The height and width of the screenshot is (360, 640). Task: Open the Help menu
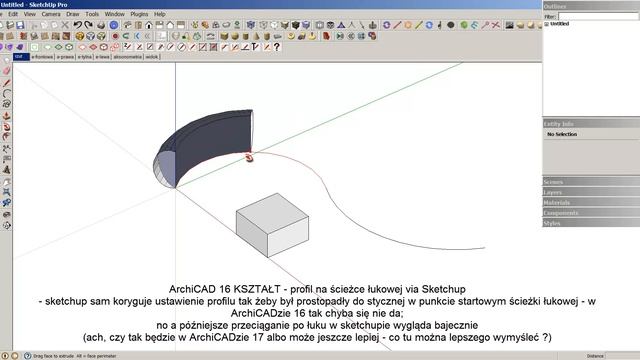pyautogui.click(x=160, y=14)
